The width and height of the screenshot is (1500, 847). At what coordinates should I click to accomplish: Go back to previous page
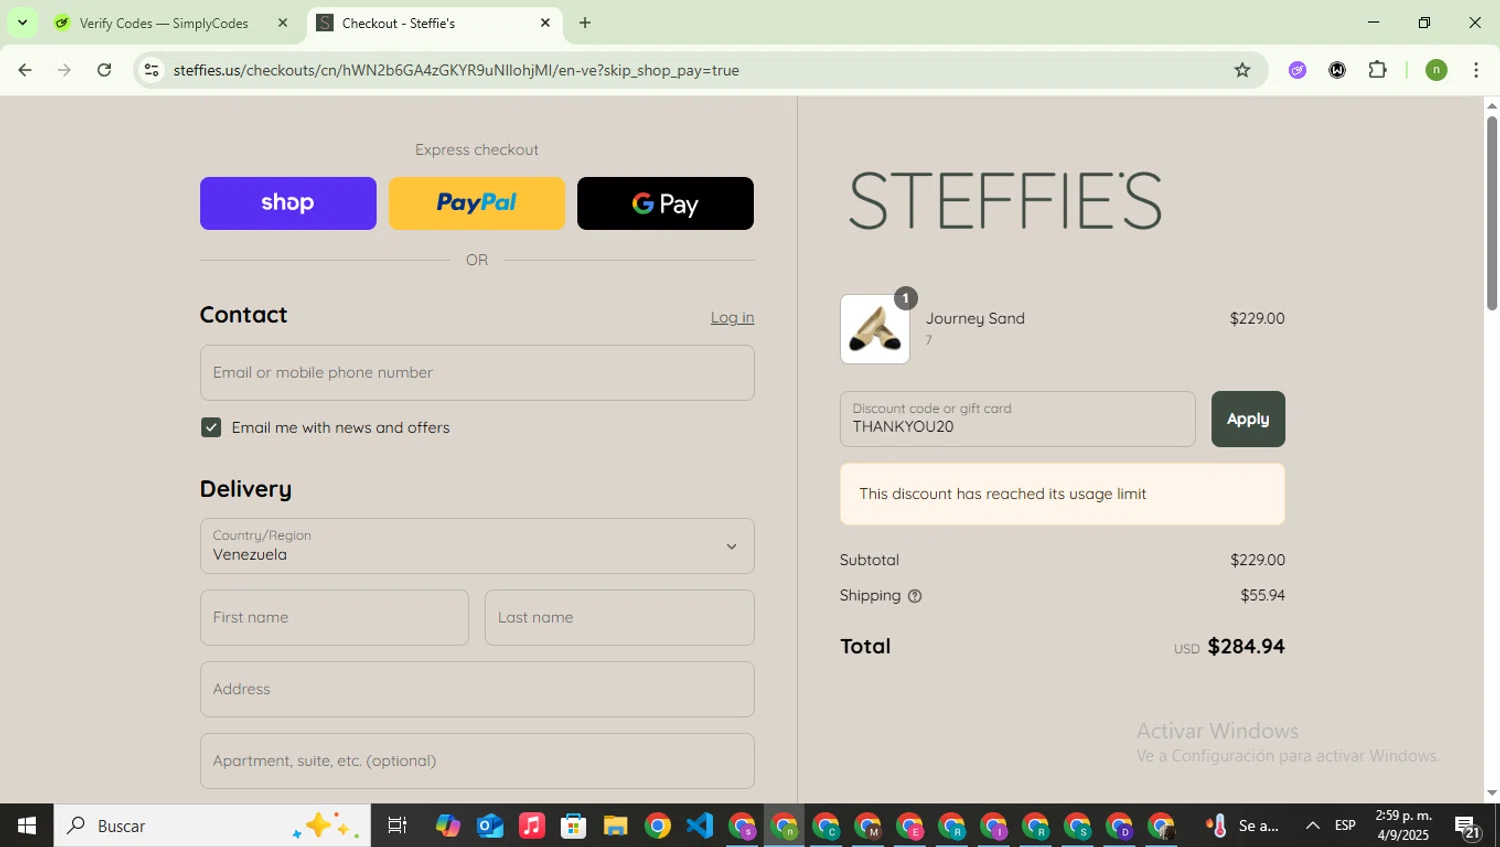25,70
